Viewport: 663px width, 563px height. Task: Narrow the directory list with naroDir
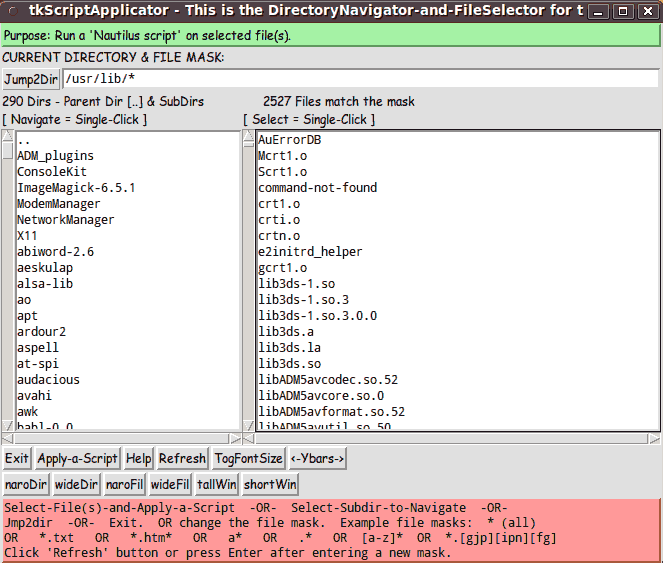click(26, 485)
